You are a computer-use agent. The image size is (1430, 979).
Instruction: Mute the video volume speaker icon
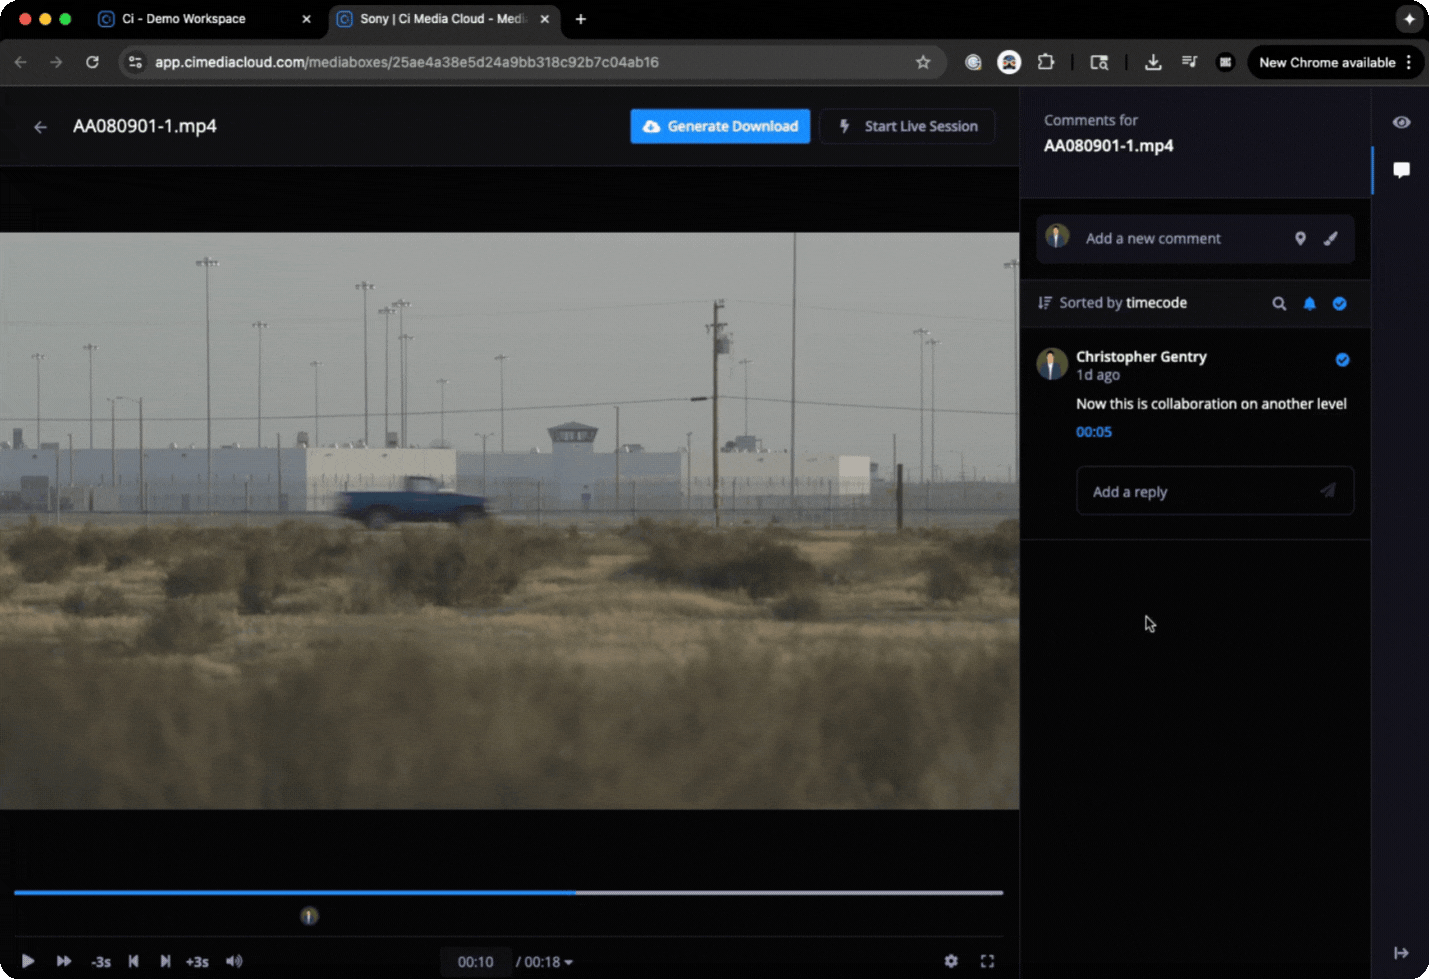[234, 961]
